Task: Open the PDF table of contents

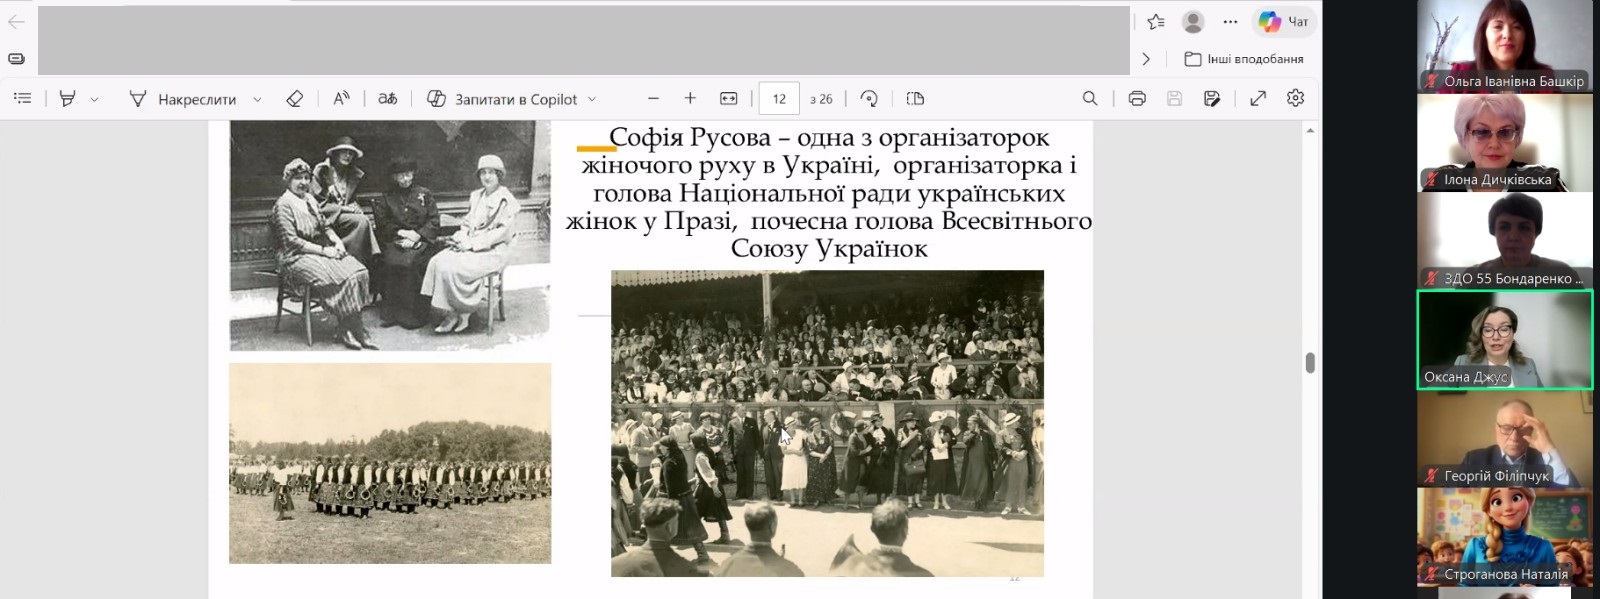Action: point(23,98)
